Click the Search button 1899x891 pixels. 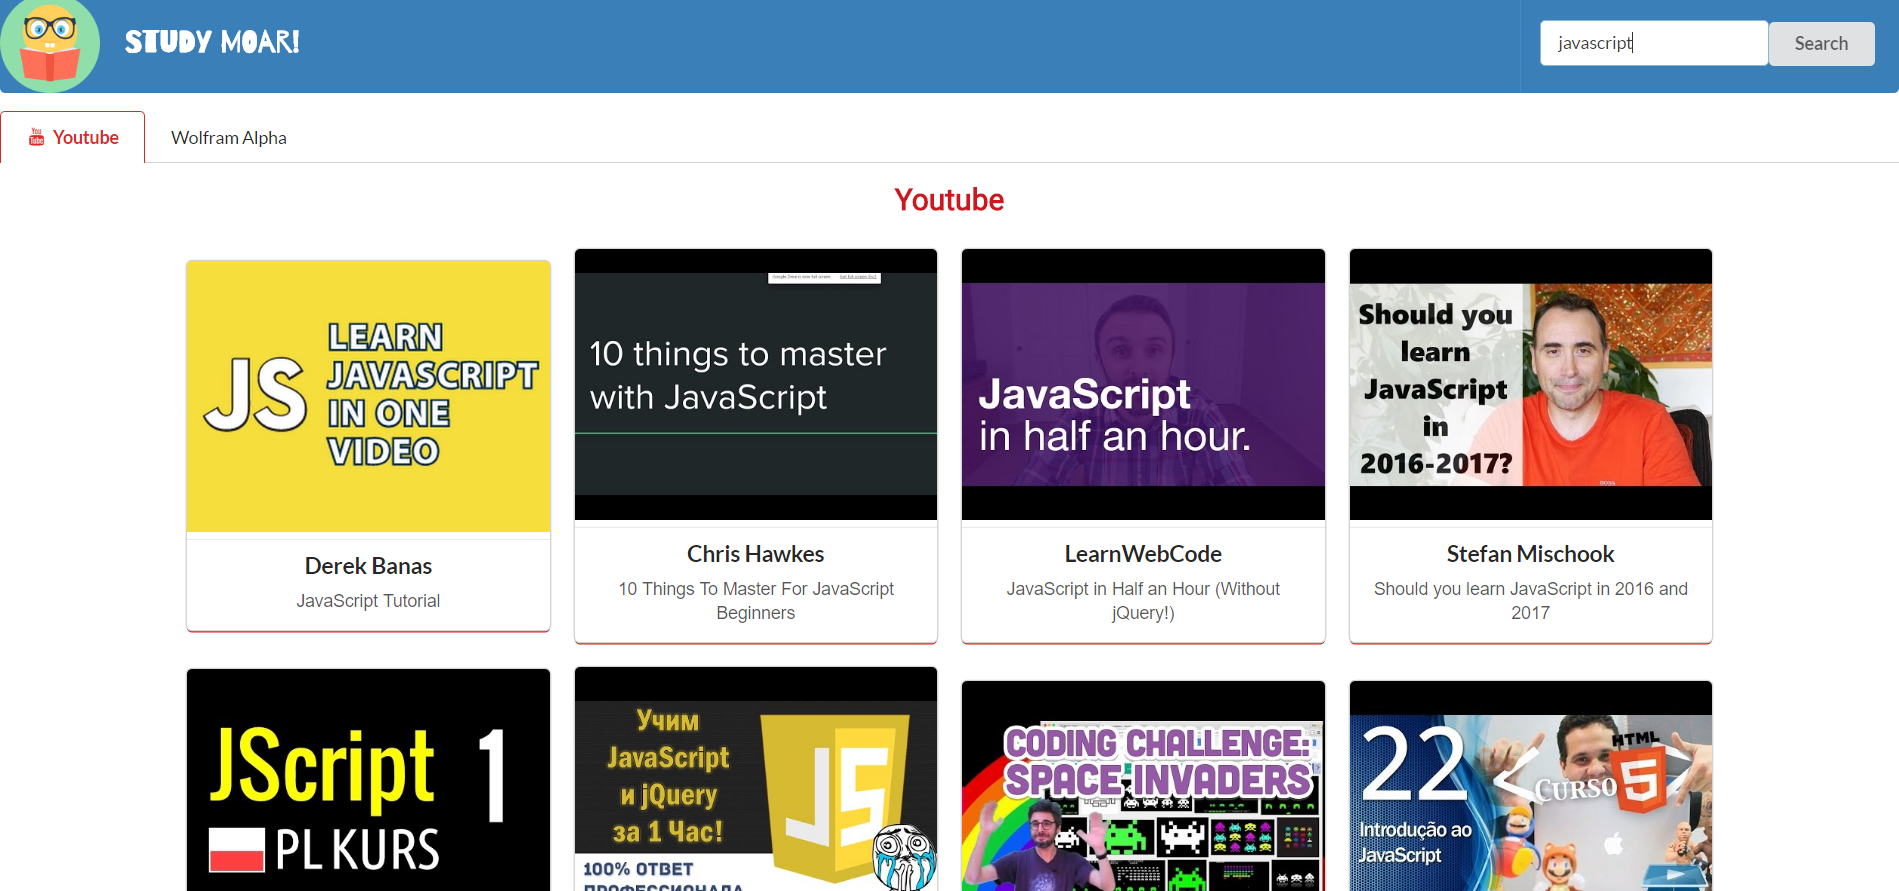pos(1821,43)
